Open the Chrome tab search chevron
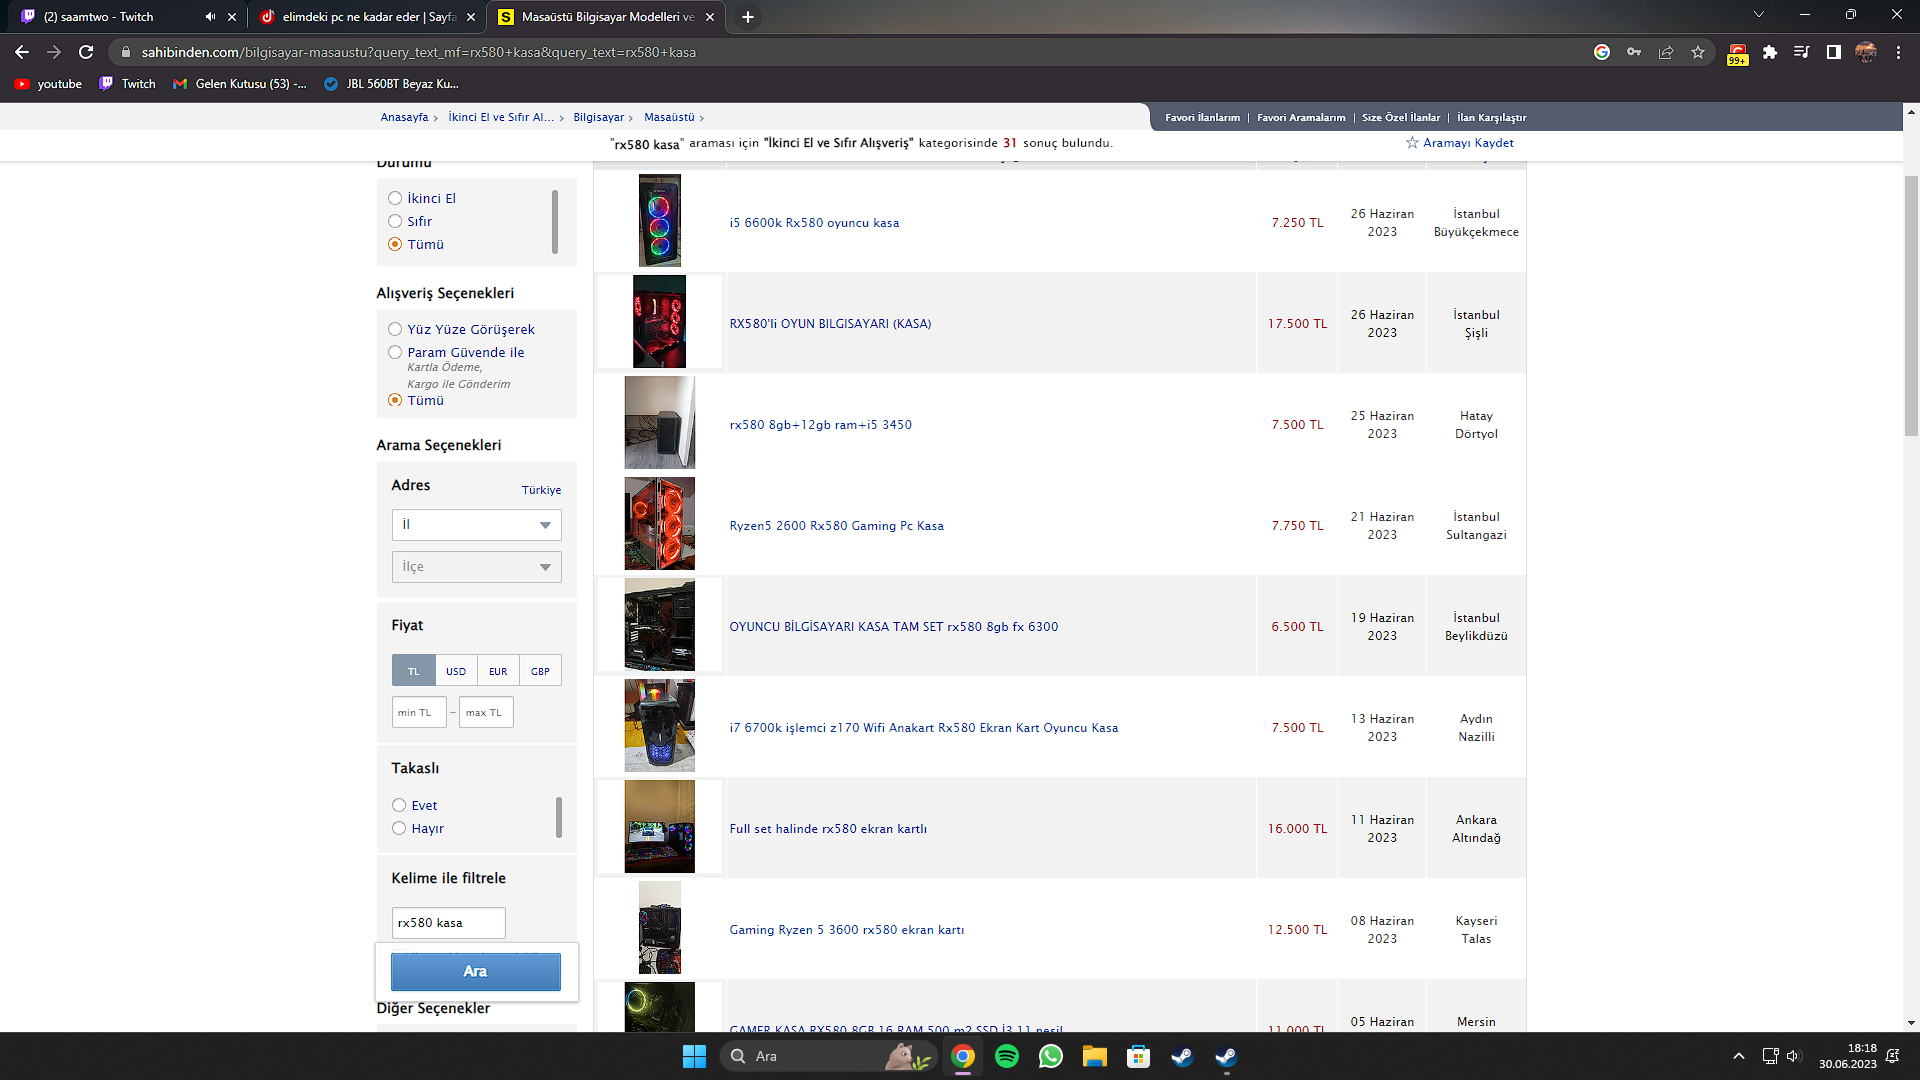The height and width of the screenshot is (1080, 1920). tap(1758, 15)
